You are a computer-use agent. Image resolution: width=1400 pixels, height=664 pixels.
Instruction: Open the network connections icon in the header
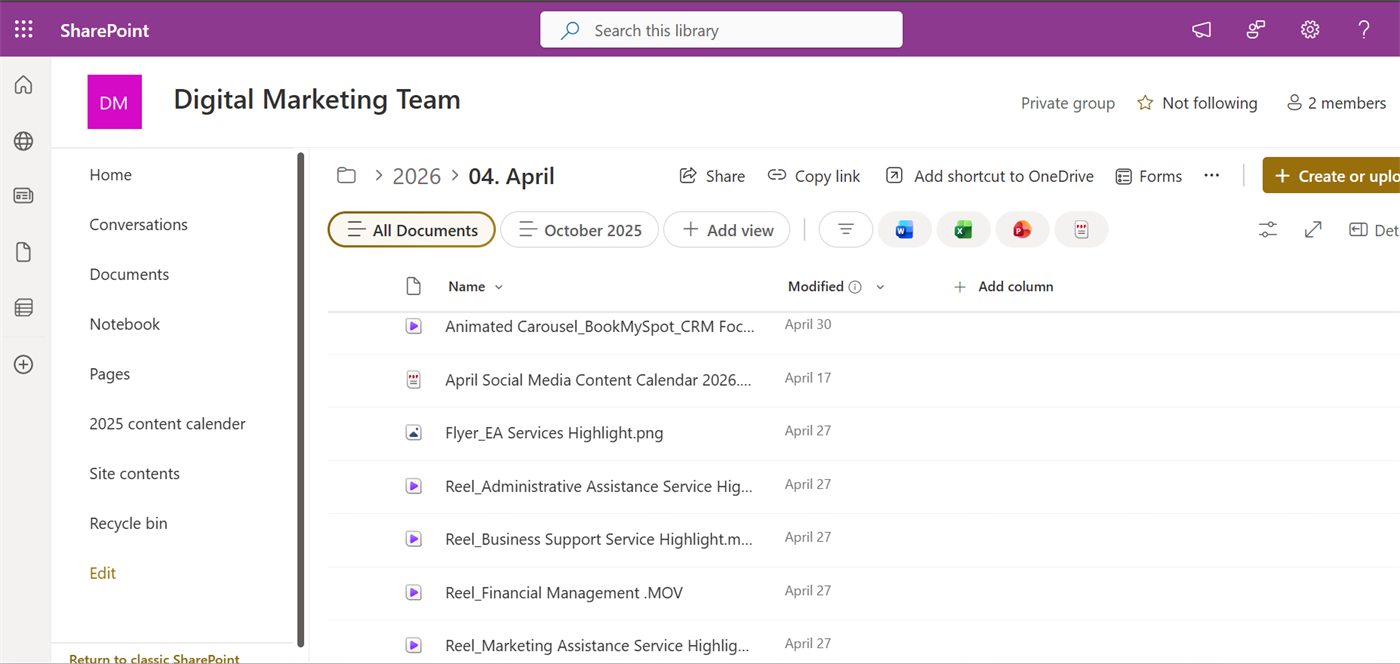point(1256,30)
